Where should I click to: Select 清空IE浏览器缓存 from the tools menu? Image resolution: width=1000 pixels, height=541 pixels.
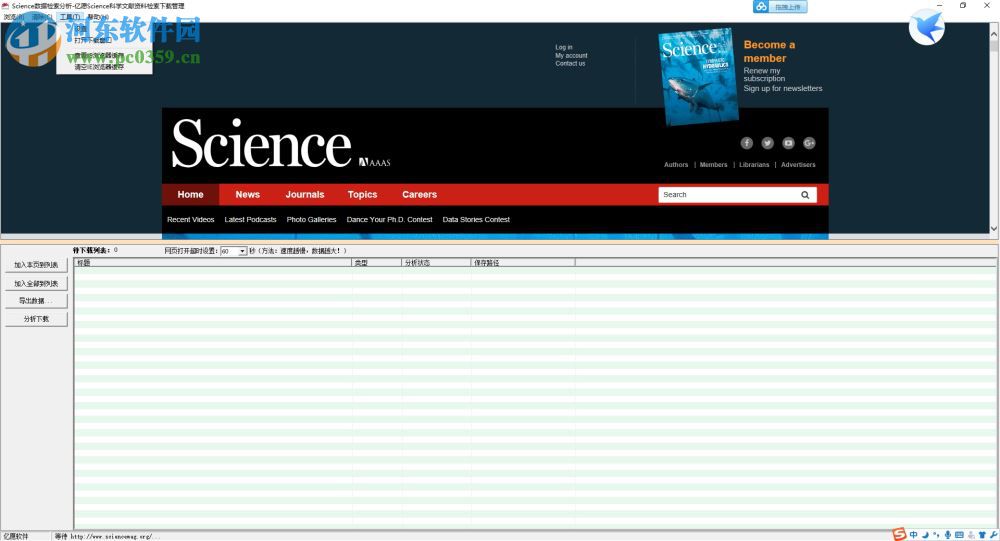point(99,66)
